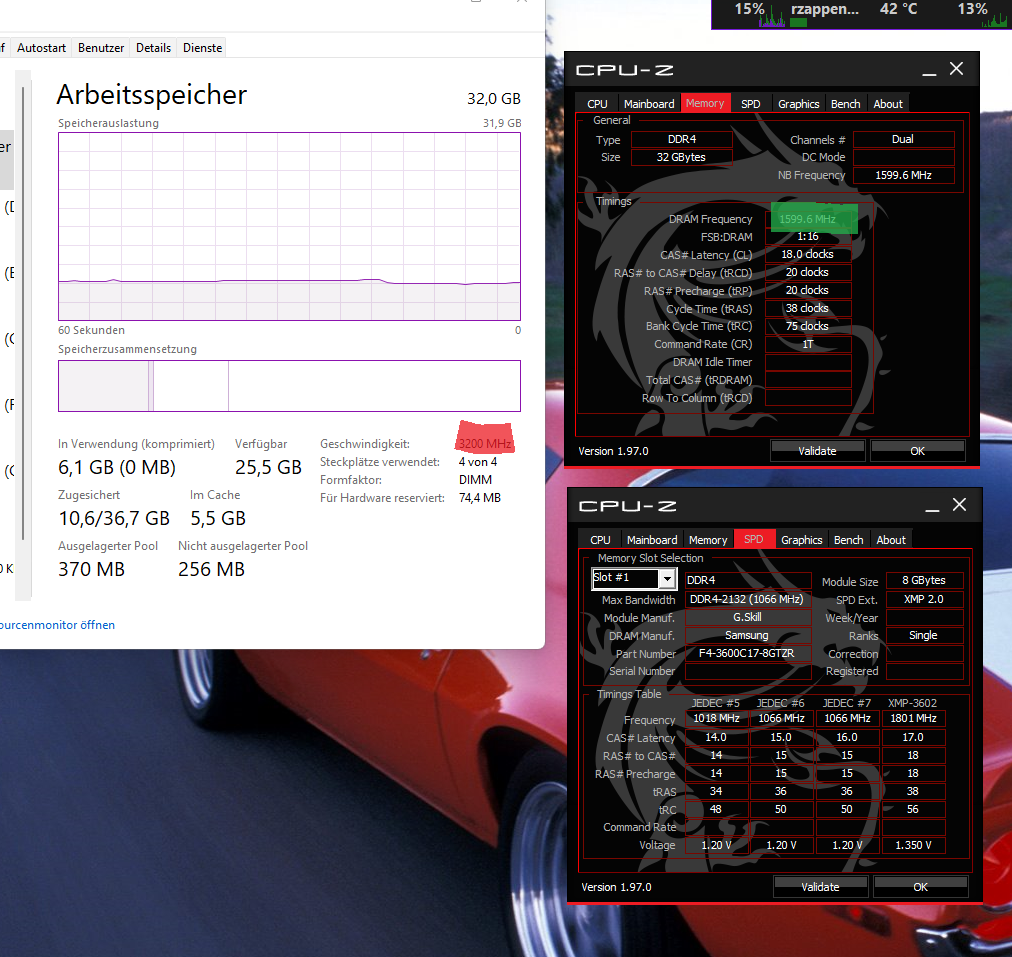Click the Size 32 GBytes field
Image resolution: width=1012 pixels, height=957 pixels.
682,157
